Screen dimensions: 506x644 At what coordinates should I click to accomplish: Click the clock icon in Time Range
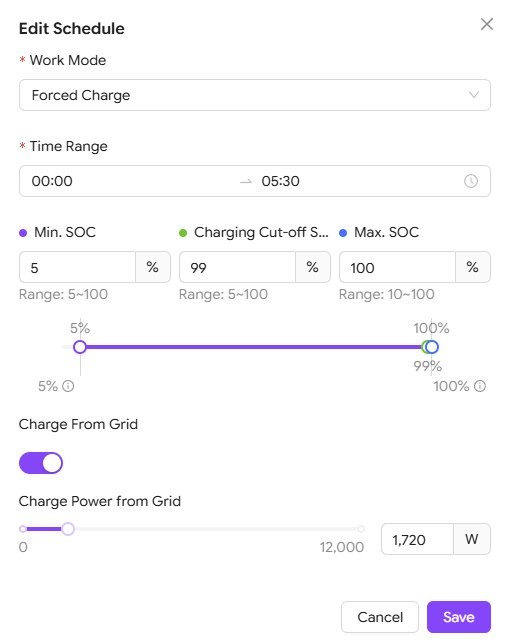tap(471, 181)
